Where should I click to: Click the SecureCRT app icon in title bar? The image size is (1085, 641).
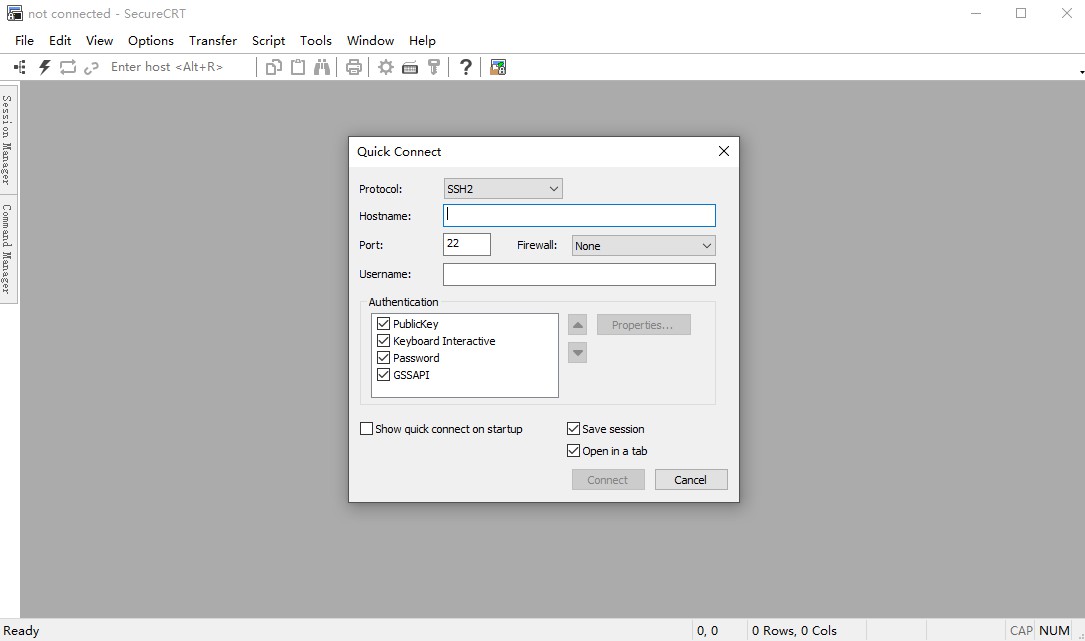coord(15,13)
